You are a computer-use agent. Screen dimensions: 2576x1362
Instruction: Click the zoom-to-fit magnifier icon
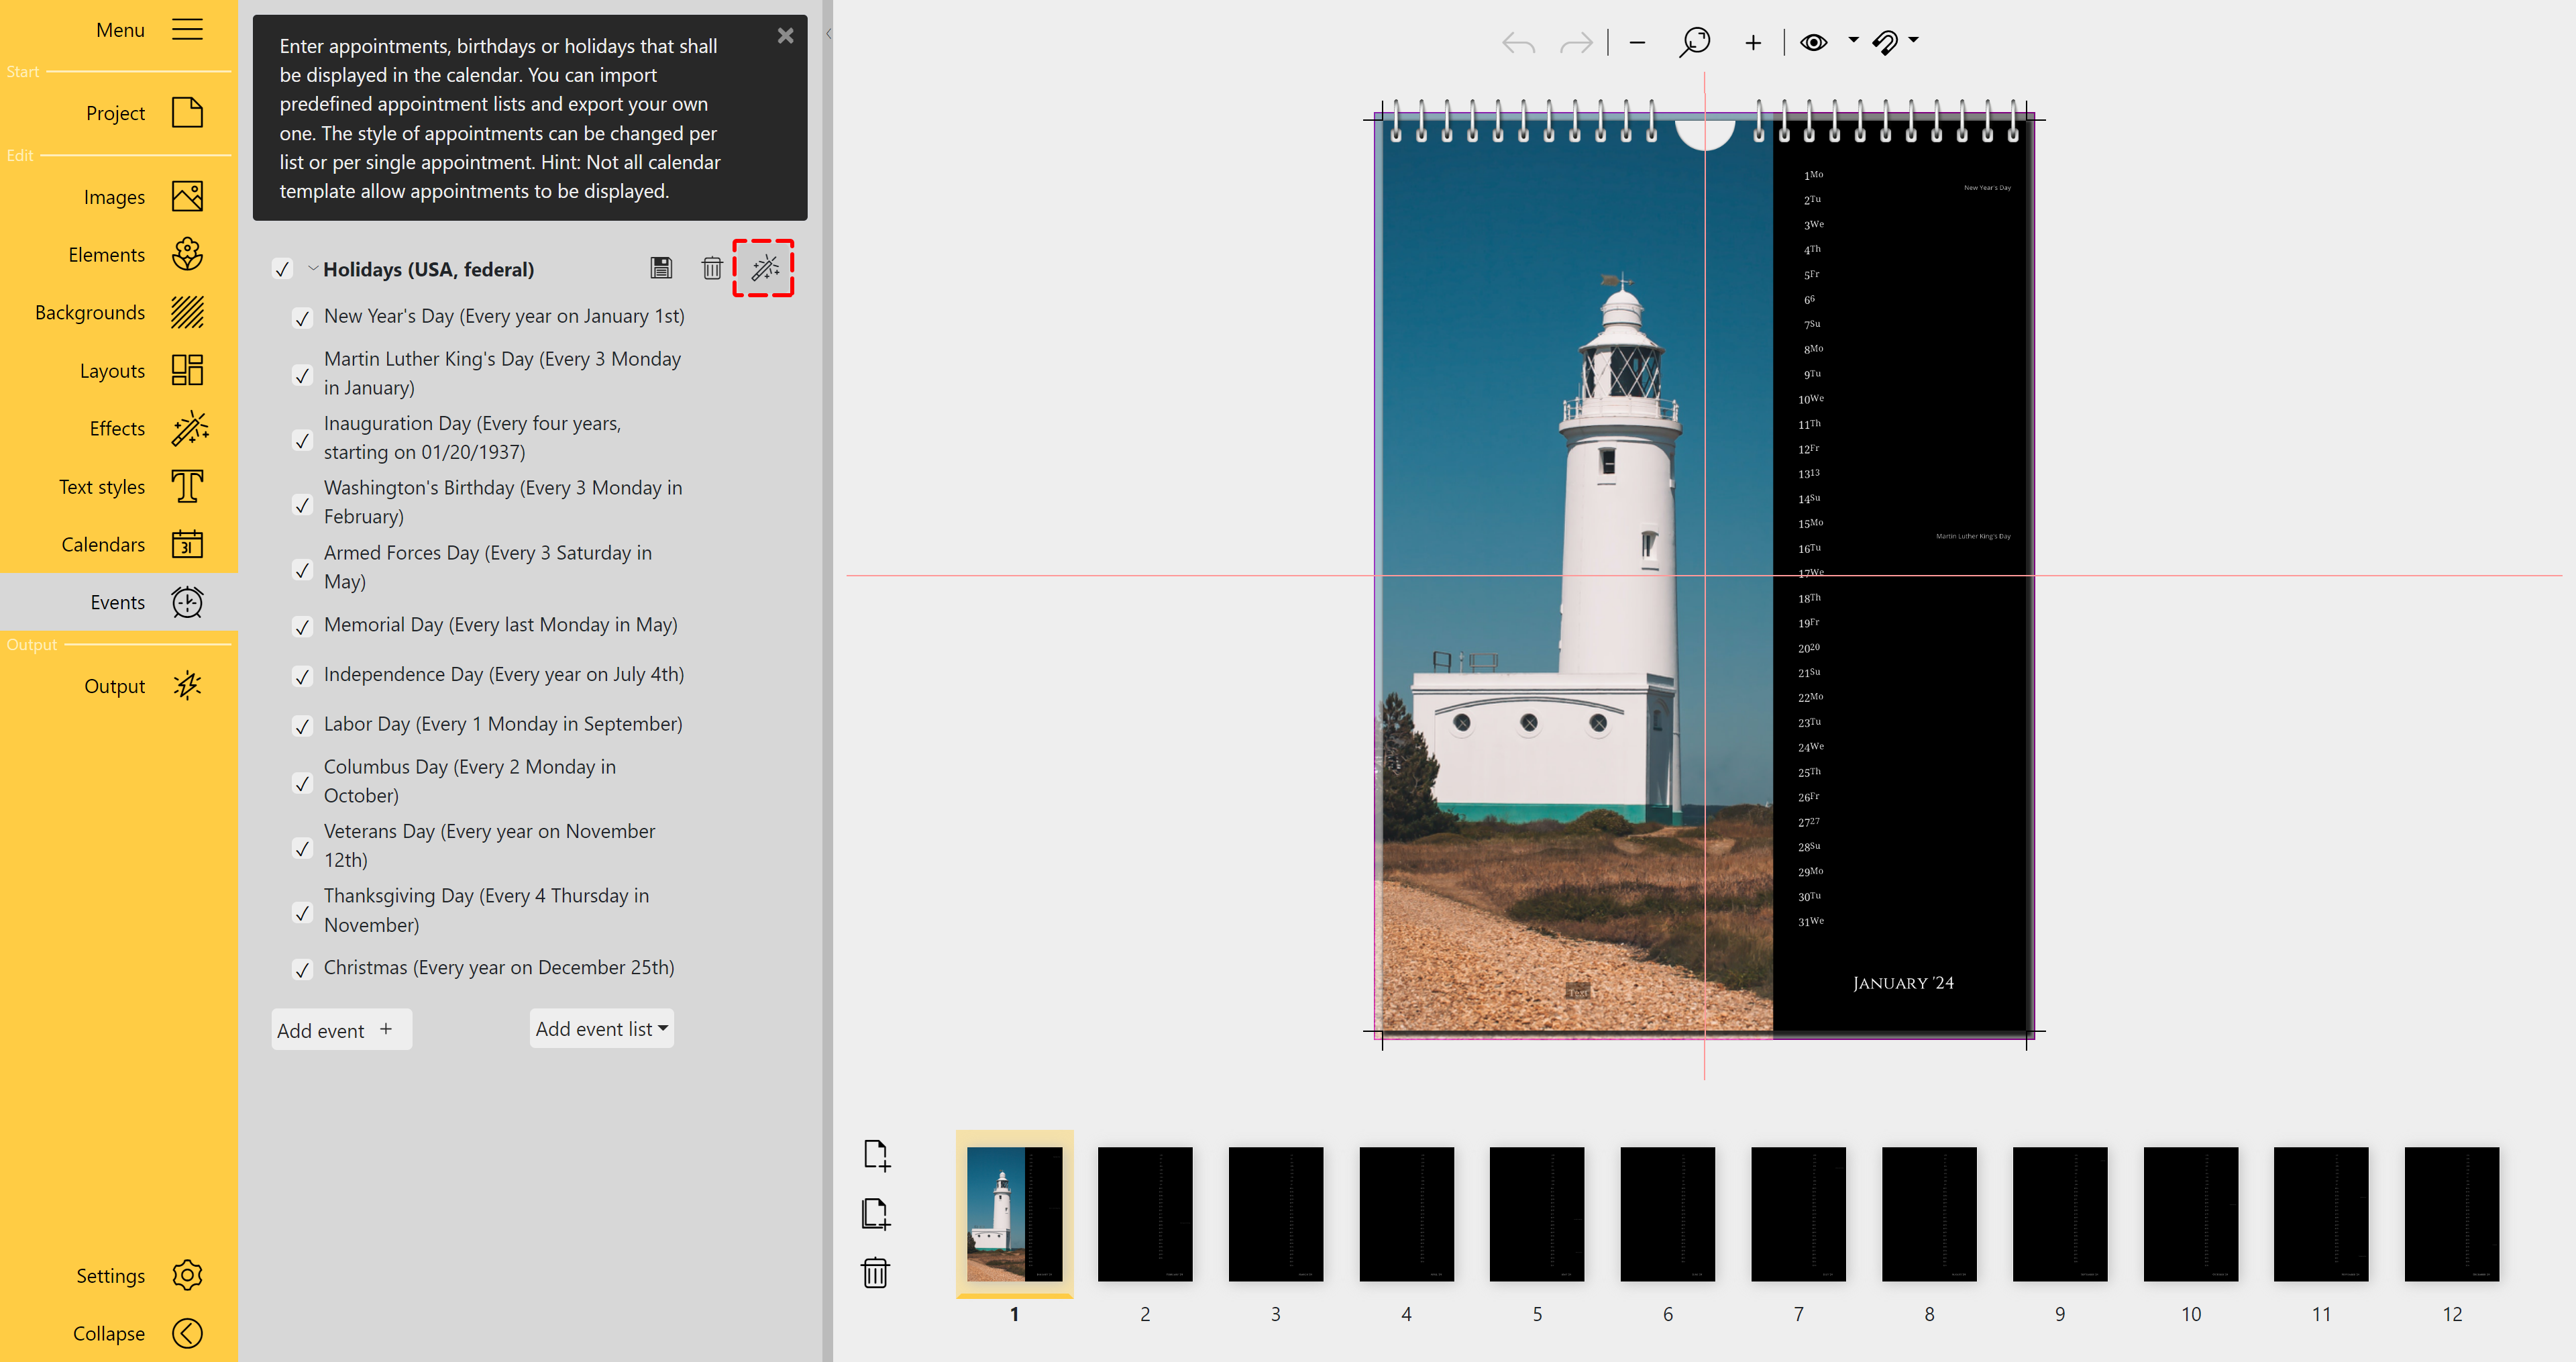1695,42
